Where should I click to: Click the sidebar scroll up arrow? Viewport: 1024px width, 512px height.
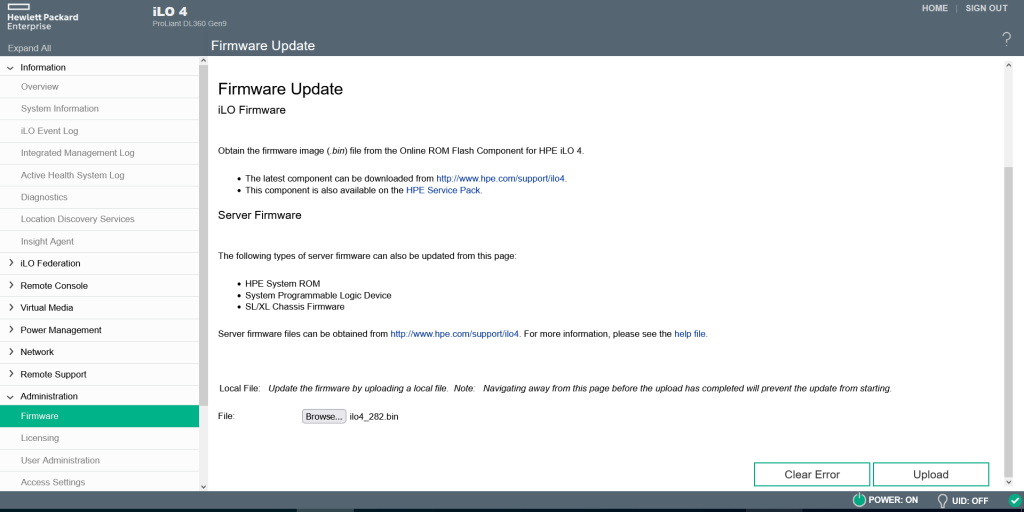[x=203, y=61]
